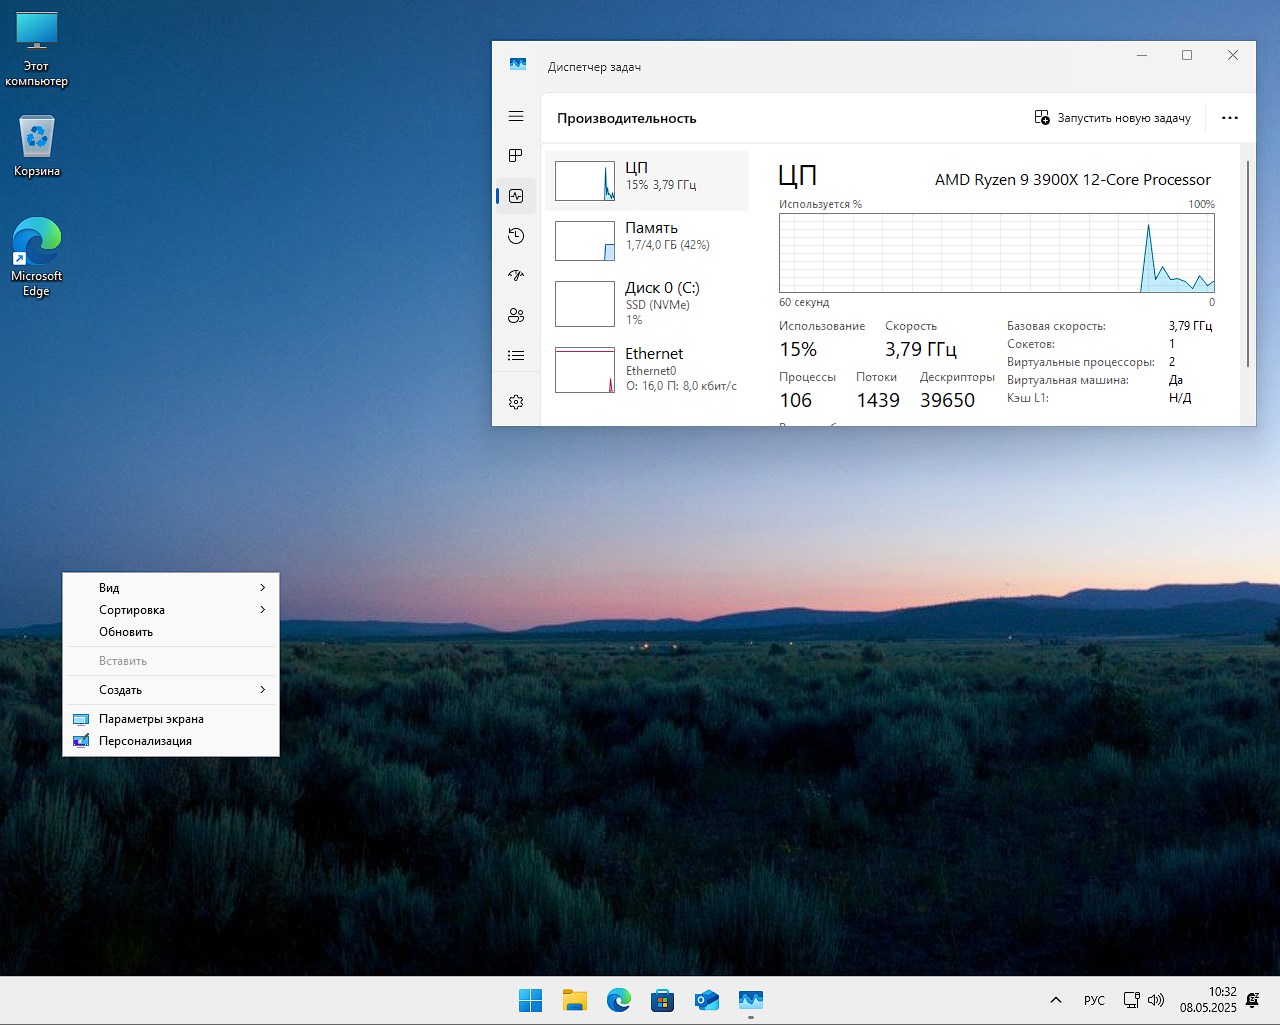The height and width of the screenshot is (1025, 1280).
Task: Select Refresh in the context menu
Action: coord(126,632)
